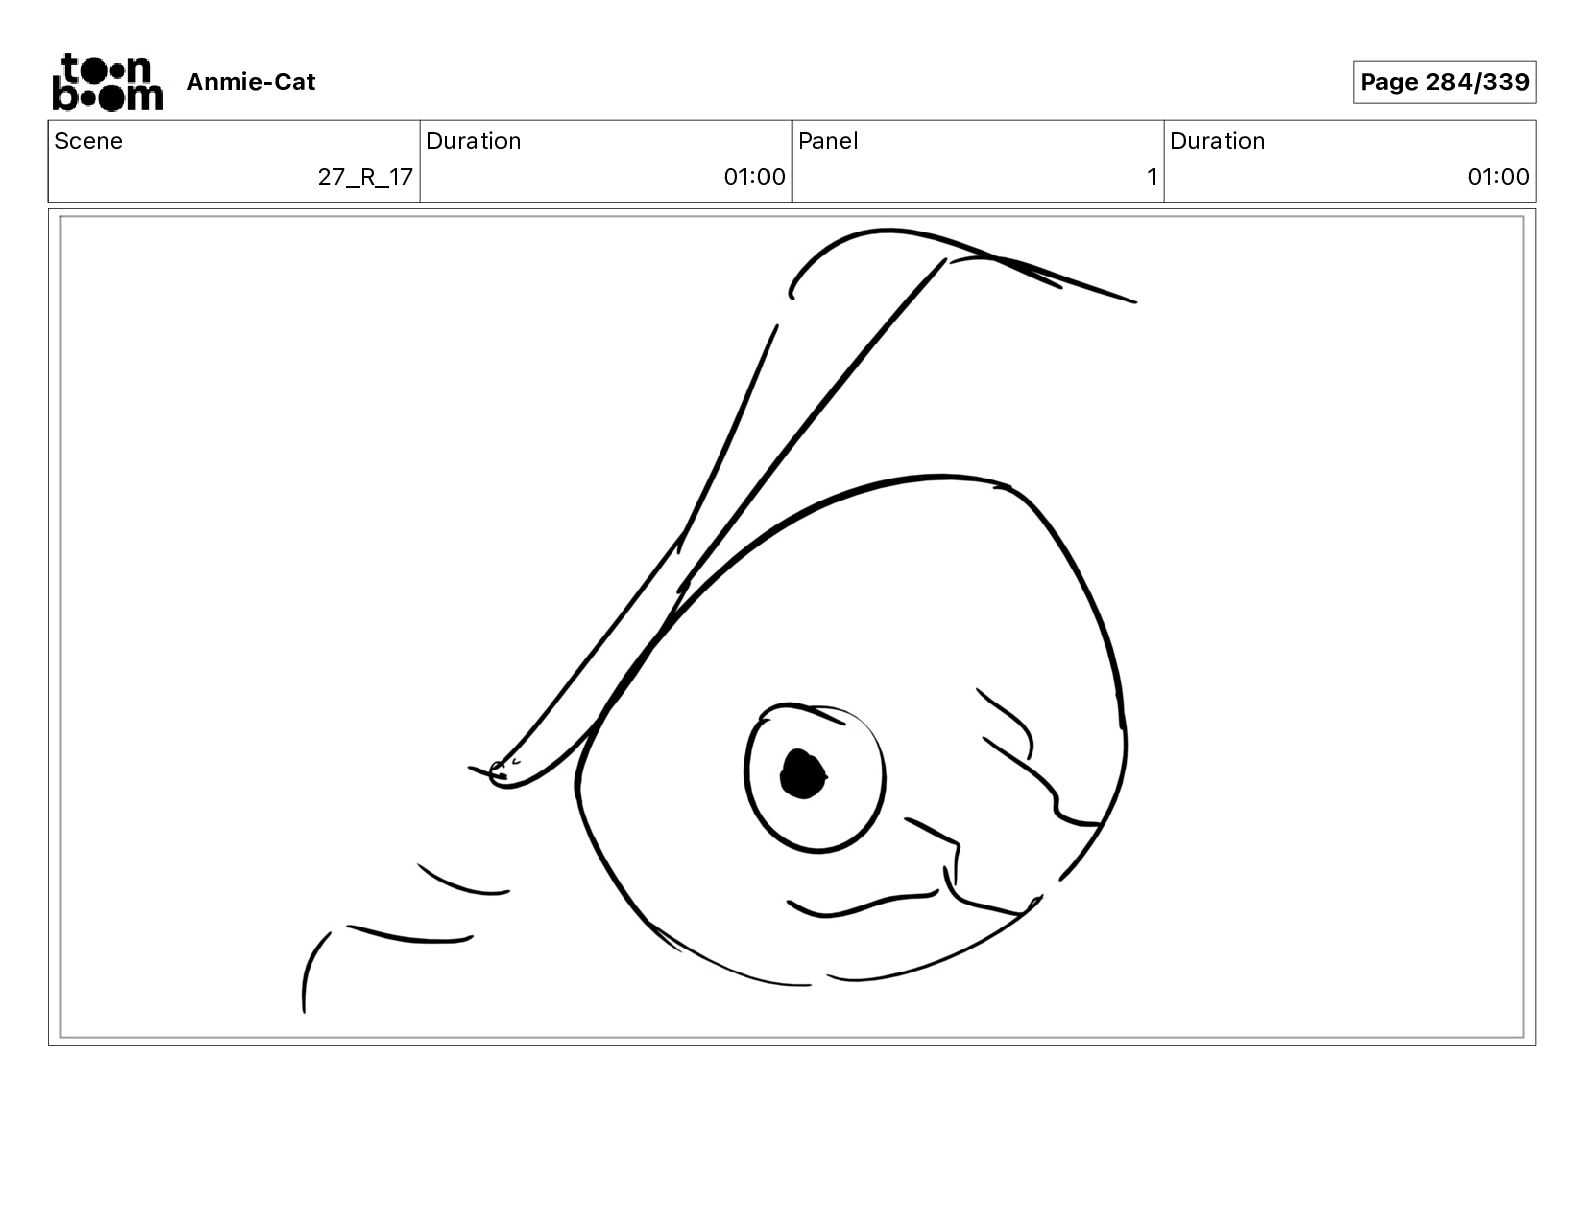1584x1224 pixels.
Task: Select the panel Duration header label
Action: (1218, 141)
